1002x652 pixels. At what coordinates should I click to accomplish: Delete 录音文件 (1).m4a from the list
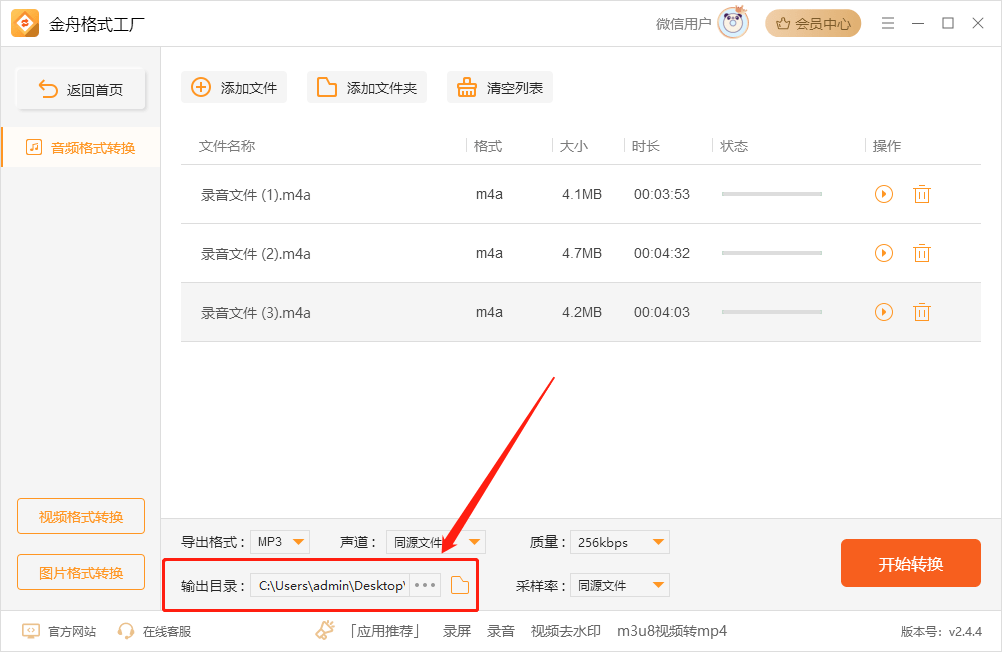pyautogui.click(x=921, y=194)
